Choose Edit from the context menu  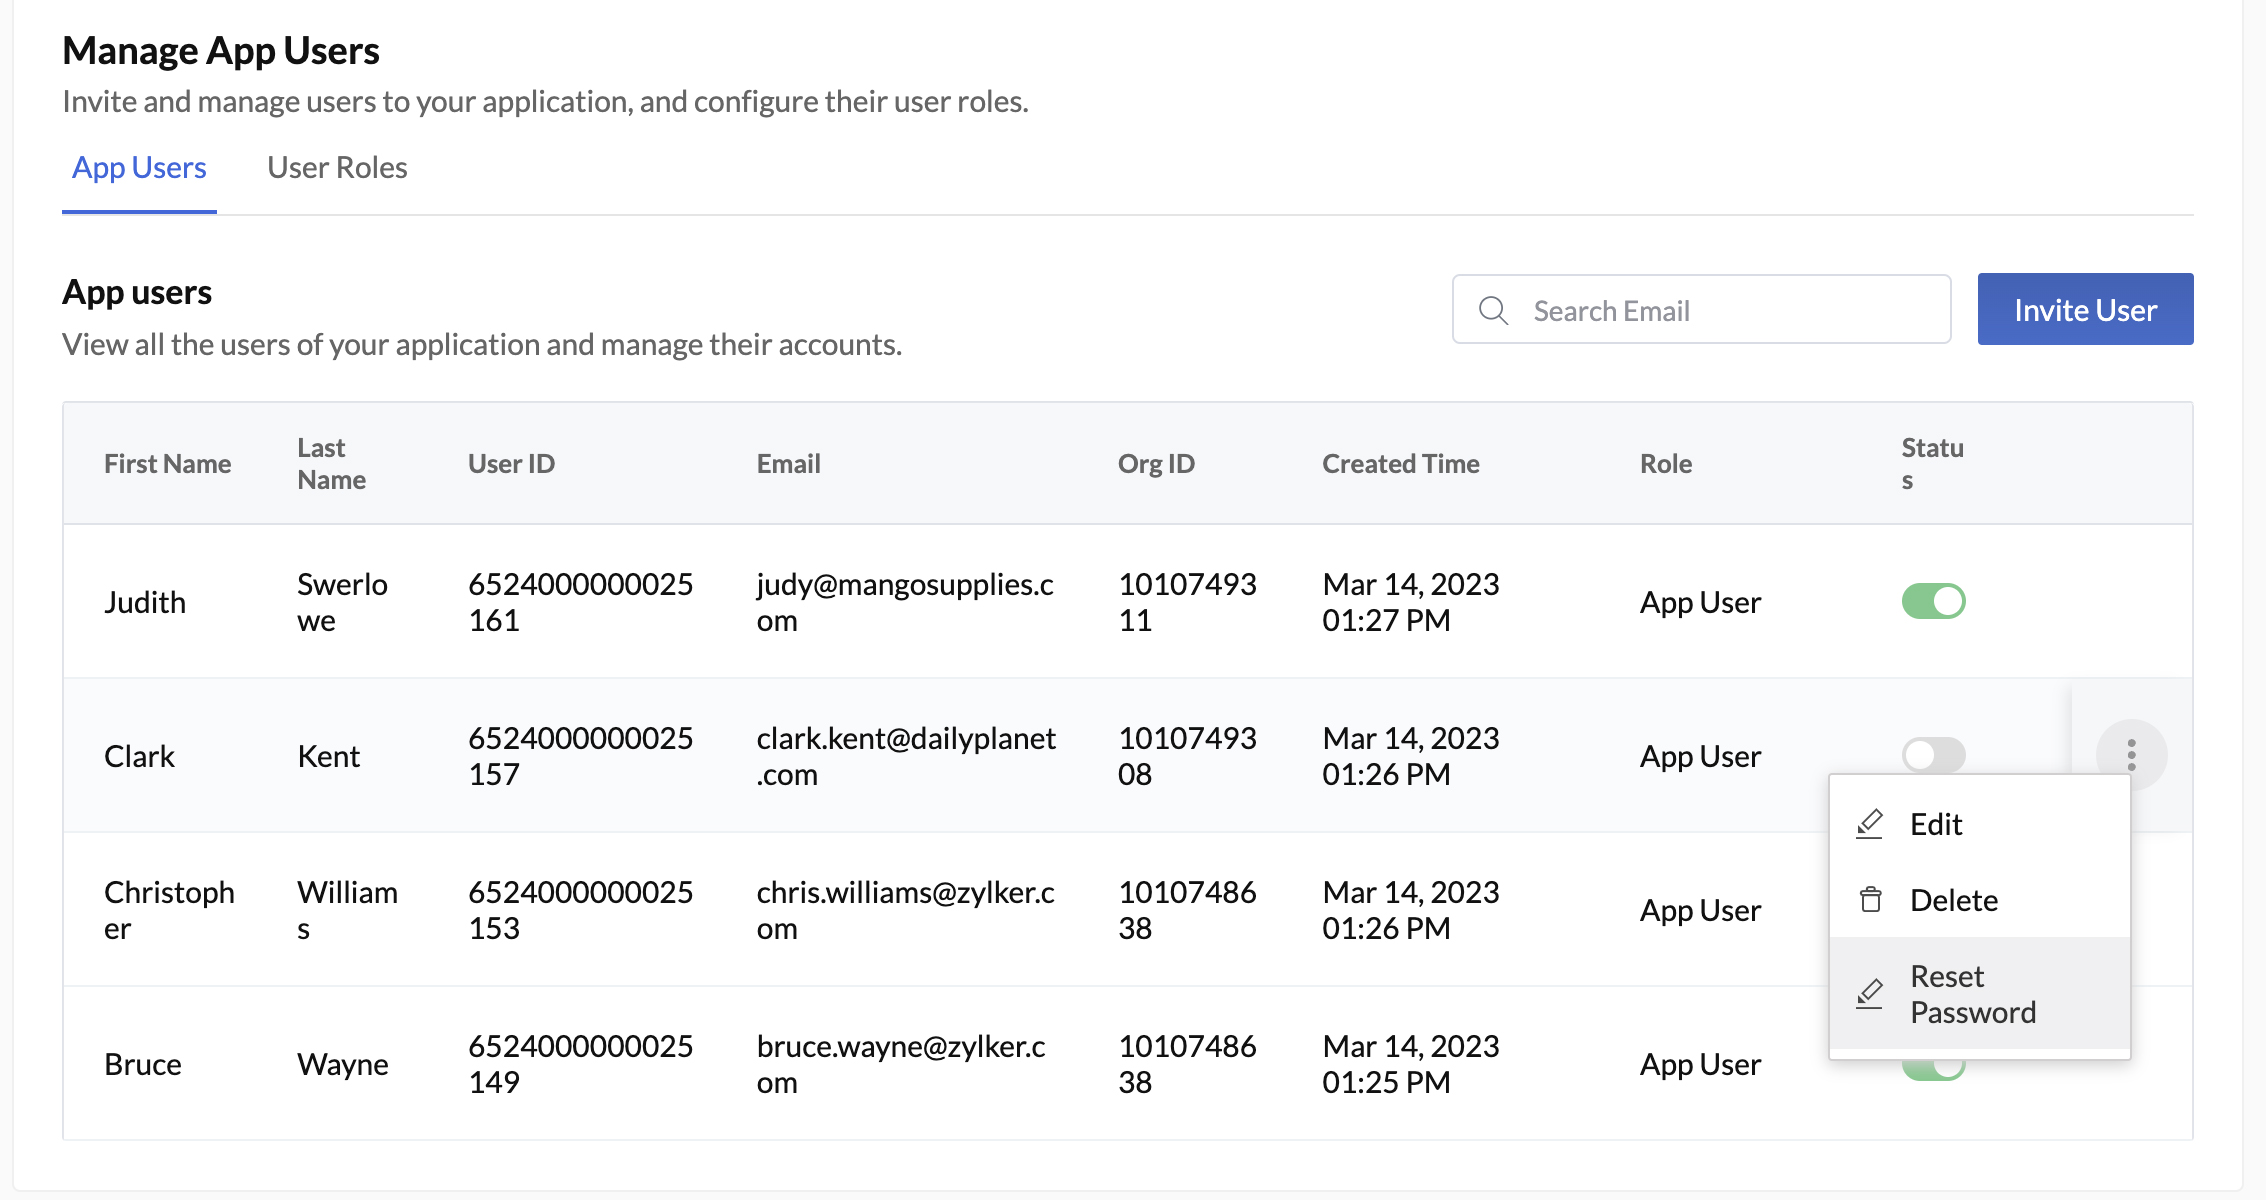click(1936, 823)
